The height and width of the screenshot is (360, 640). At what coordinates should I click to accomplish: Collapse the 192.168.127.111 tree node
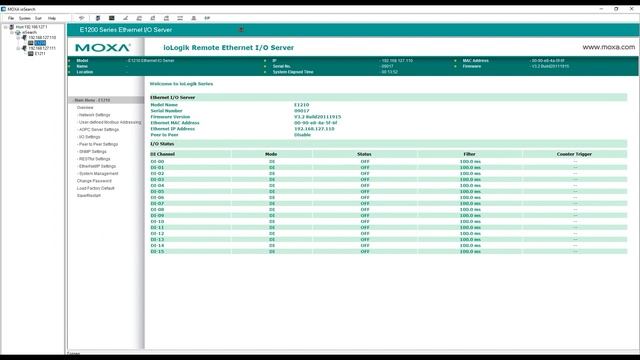[18, 48]
